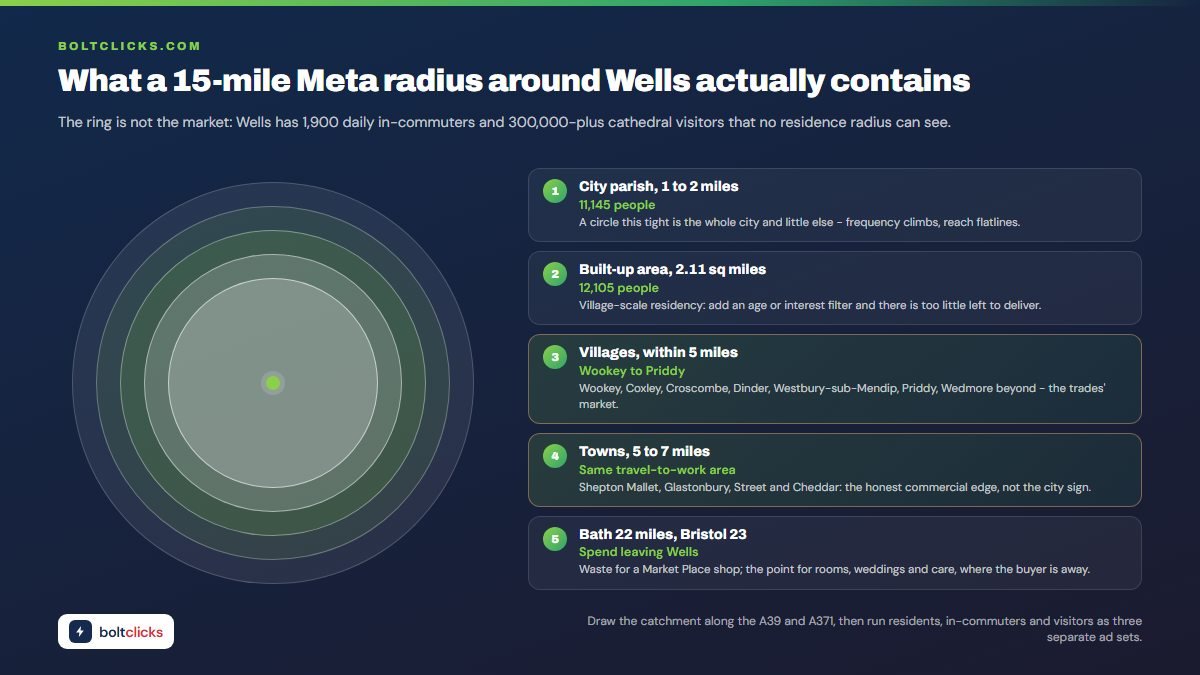This screenshot has height=675, width=1200.
Task: Select 'Villages, within 5 miles' heading
Action: [x=658, y=352]
